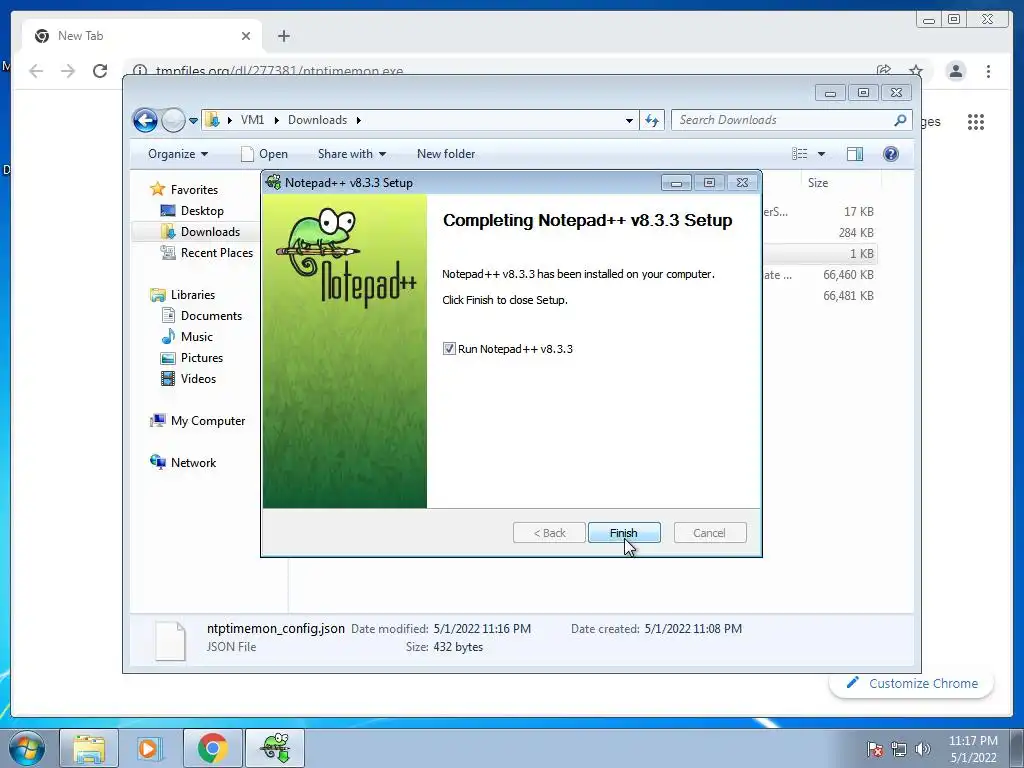
Task: Open Chrome profile icon
Action: [x=955, y=71]
